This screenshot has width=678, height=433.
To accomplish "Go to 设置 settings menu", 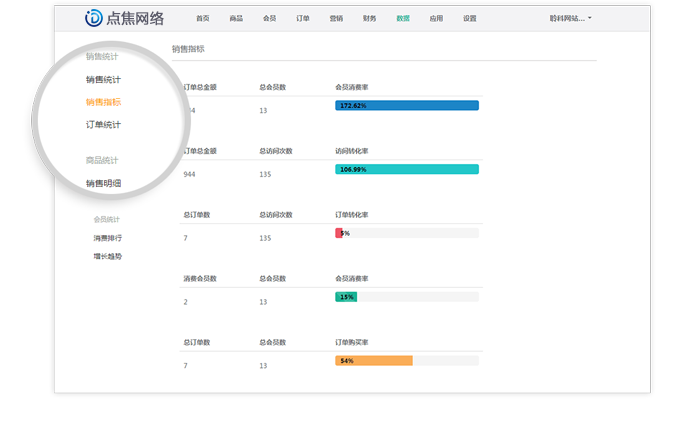I will coord(470,19).
